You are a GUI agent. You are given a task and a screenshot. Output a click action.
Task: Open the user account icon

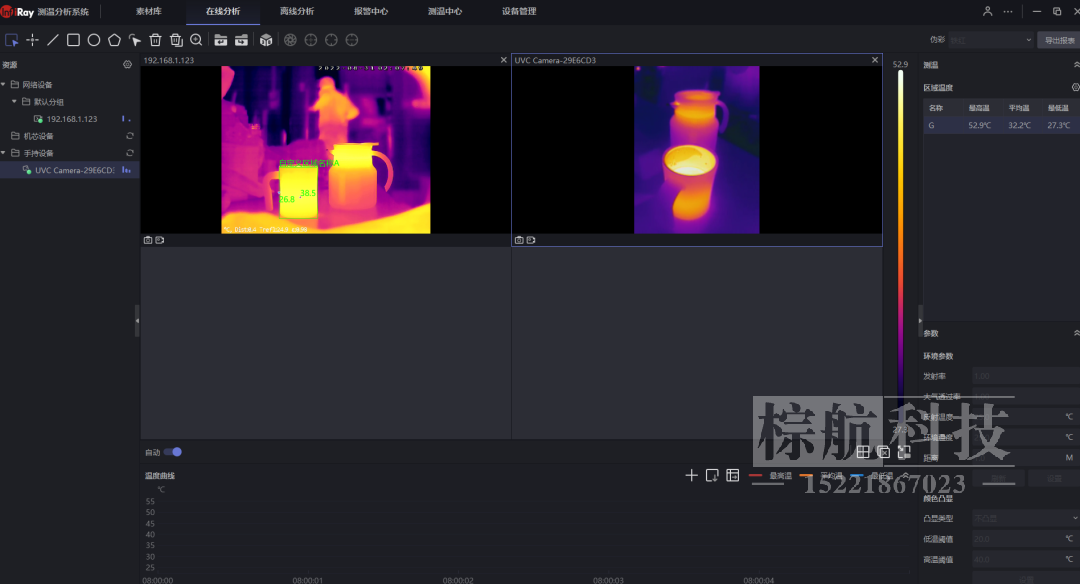pyautogui.click(x=987, y=11)
